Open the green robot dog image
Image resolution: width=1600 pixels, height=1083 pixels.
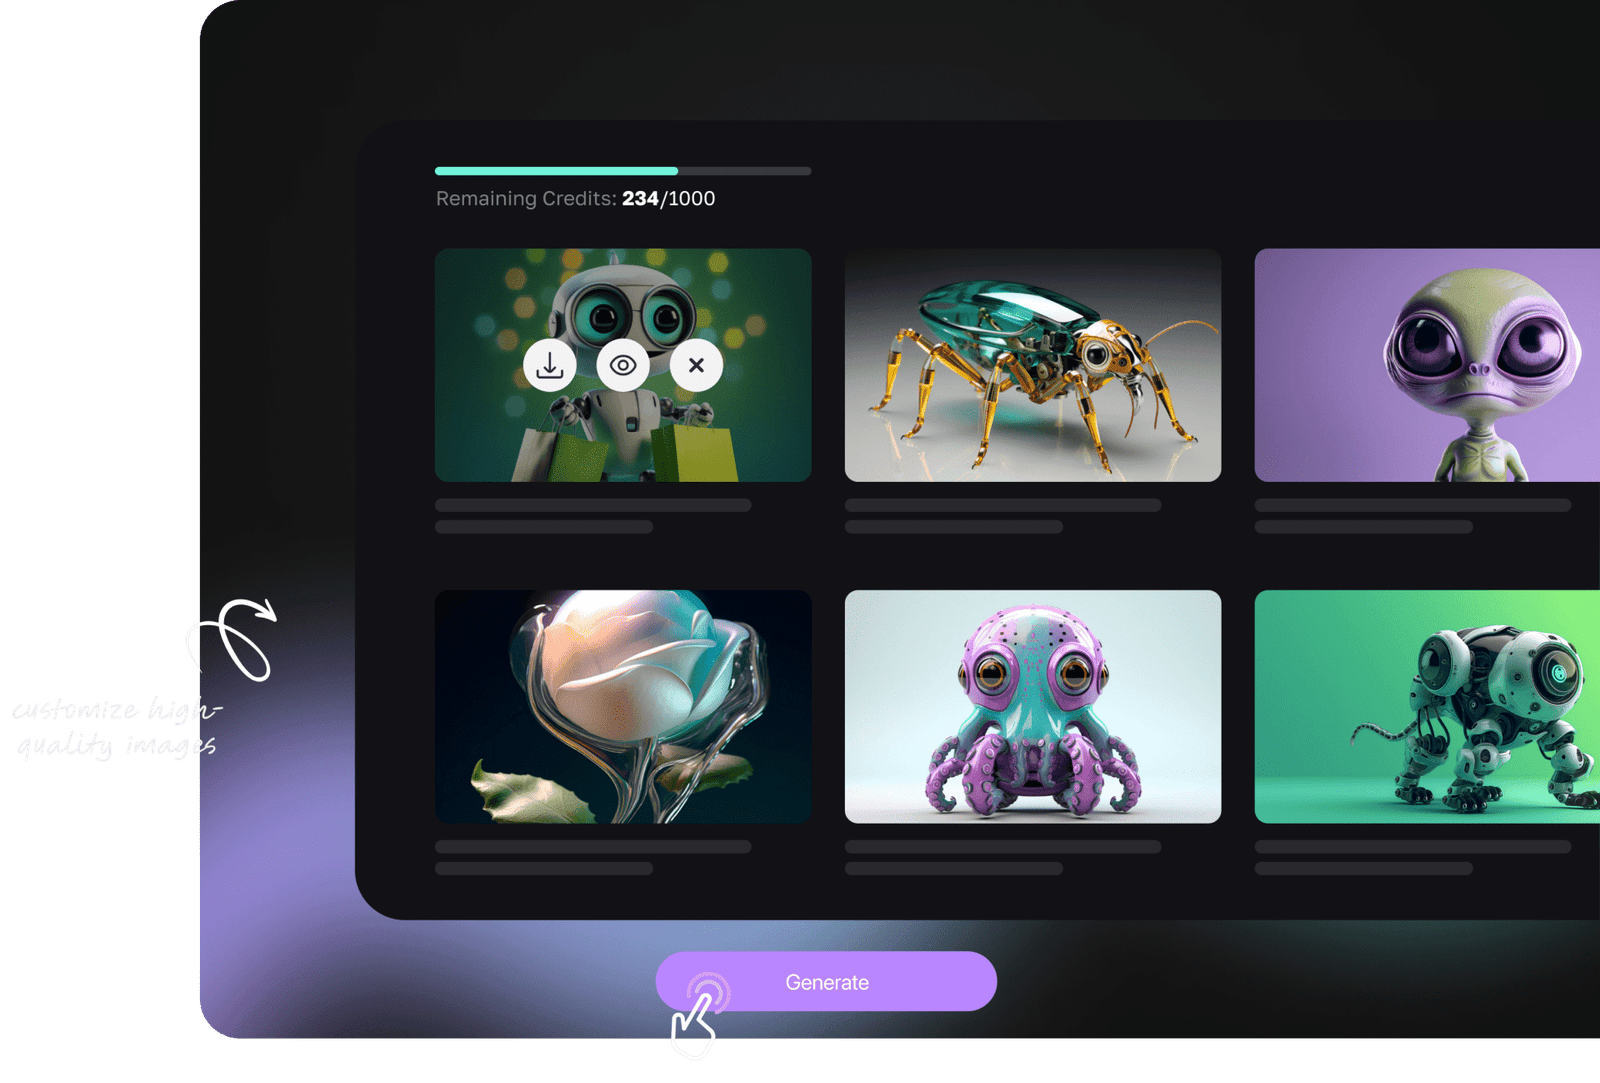tap(1426, 707)
